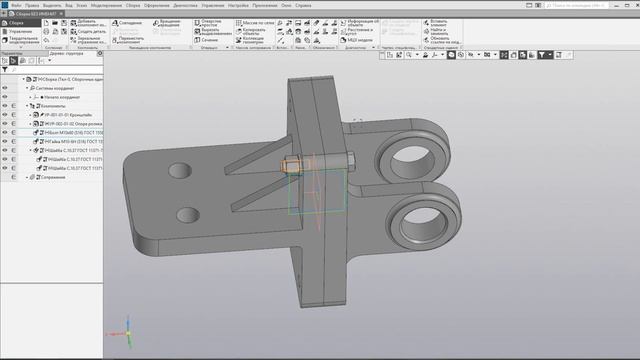Image resolution: width=640 pixels, height=360 pixels.
Task: Open the view orientation dropdown arrow
Action: (x=442, y=55)
